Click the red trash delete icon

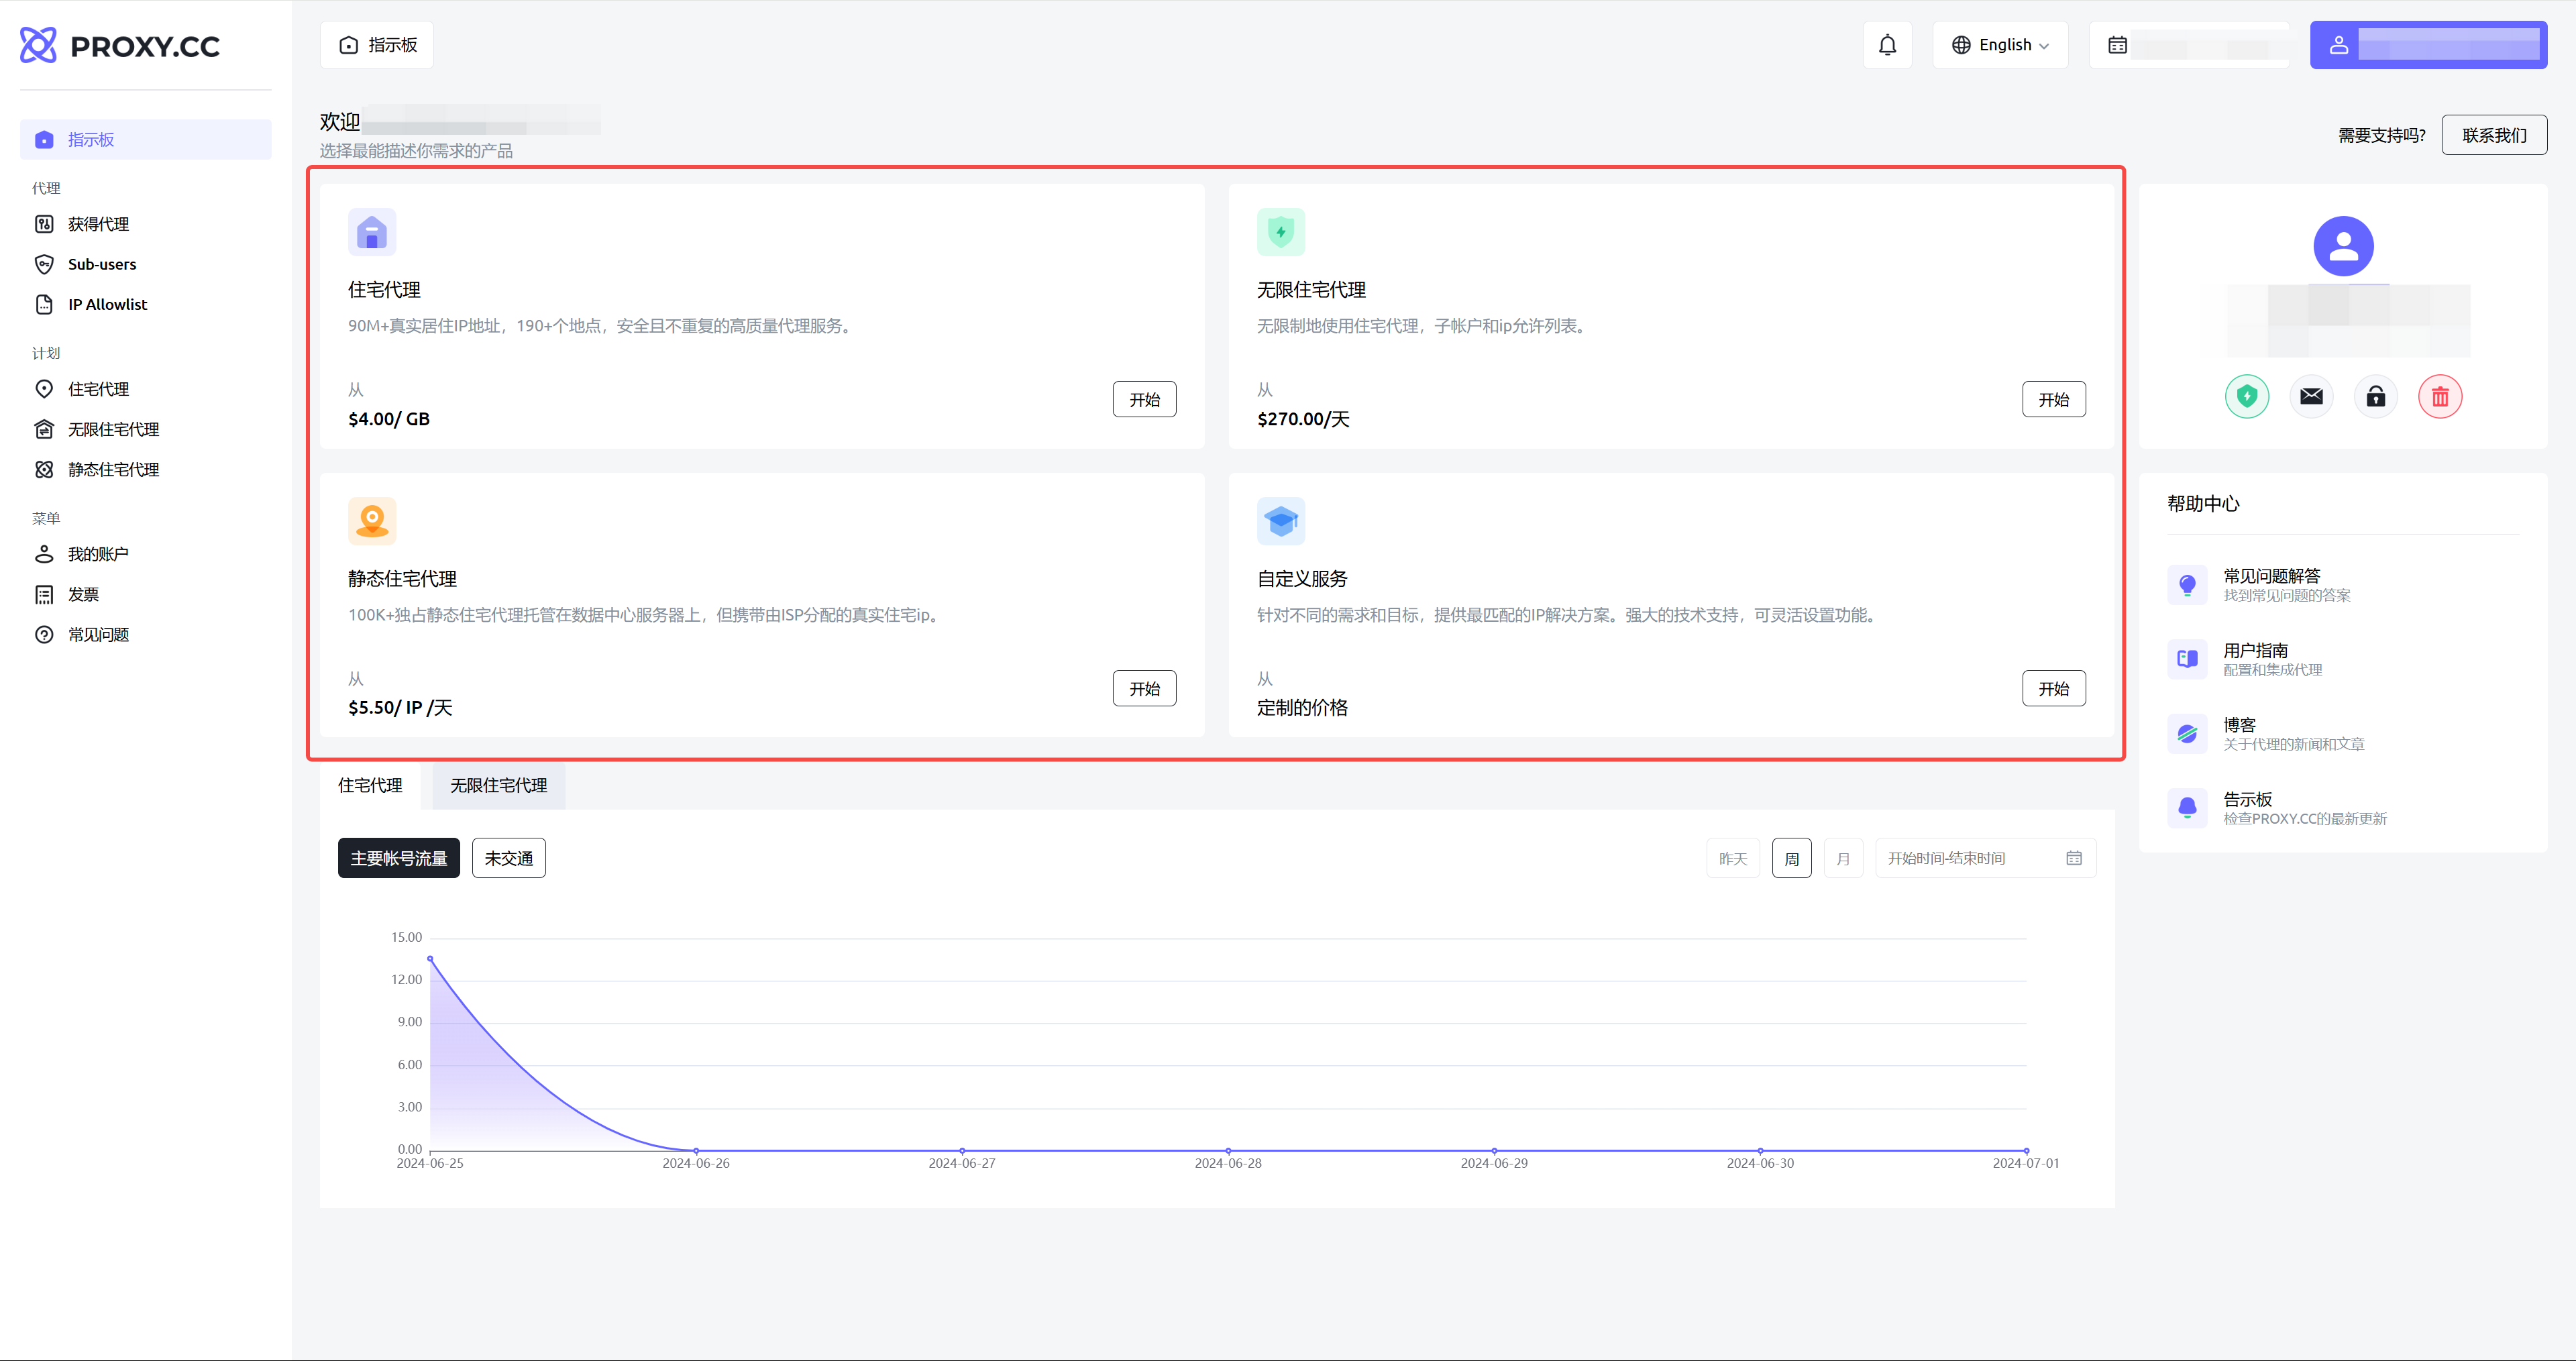[x=2440, y=397]
